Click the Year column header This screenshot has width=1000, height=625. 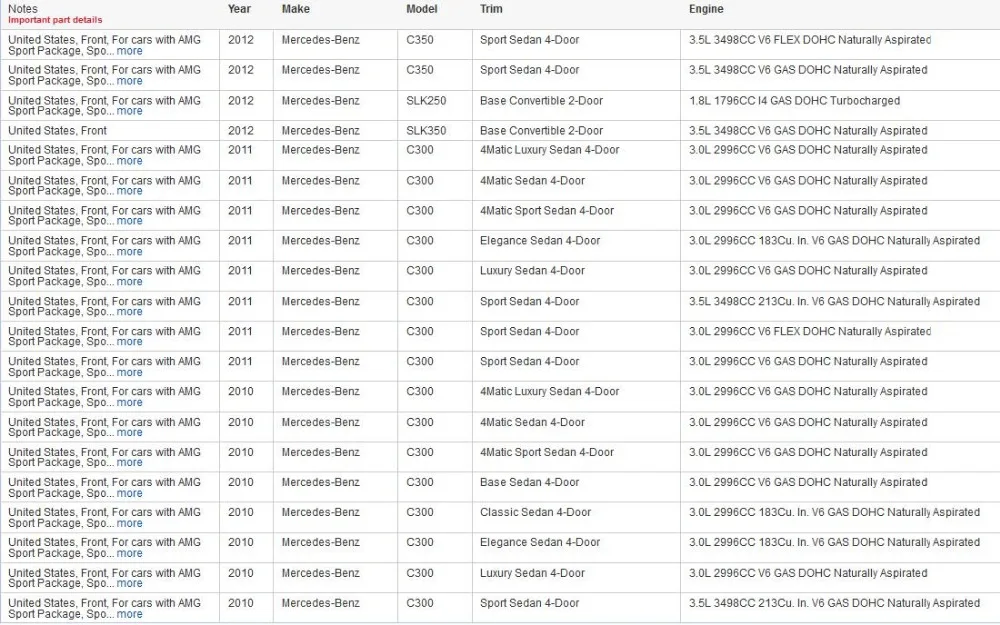(x=239, y=9)
